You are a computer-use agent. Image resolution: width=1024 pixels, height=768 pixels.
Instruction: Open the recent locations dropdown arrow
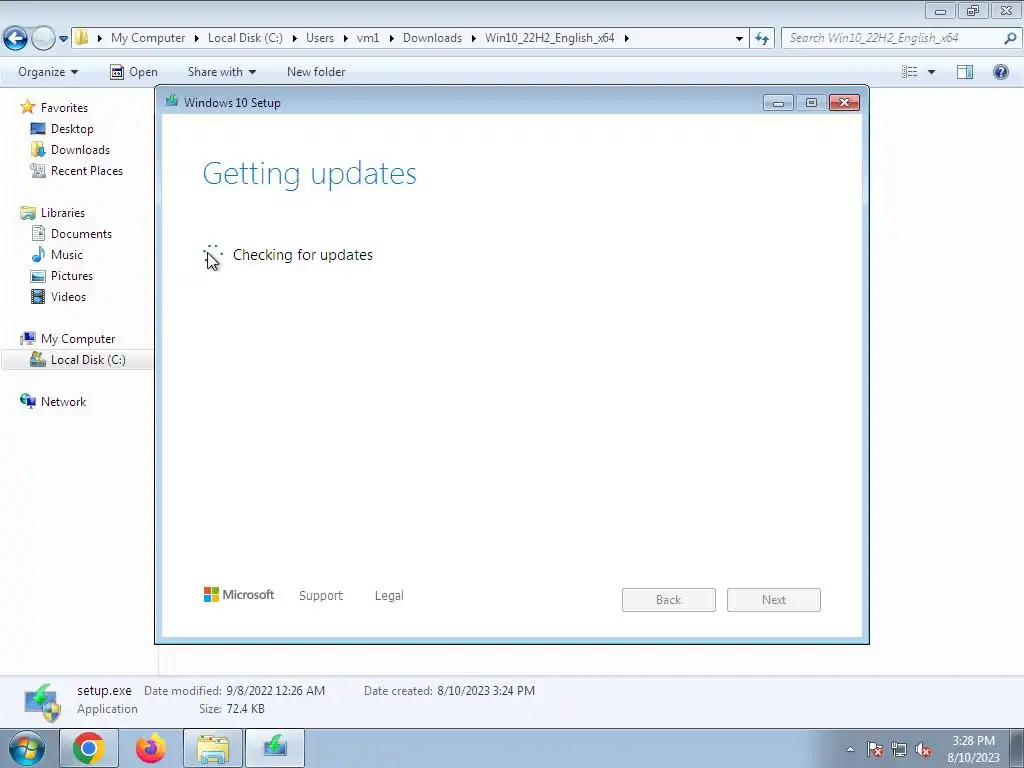[x=63, y=39]
